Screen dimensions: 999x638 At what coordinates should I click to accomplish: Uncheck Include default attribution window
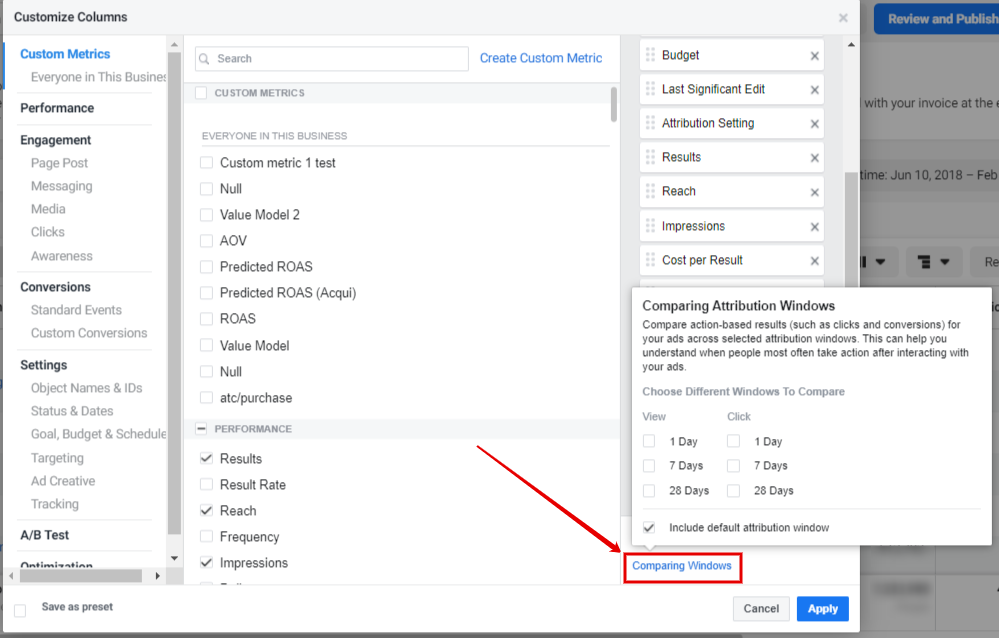649,528
